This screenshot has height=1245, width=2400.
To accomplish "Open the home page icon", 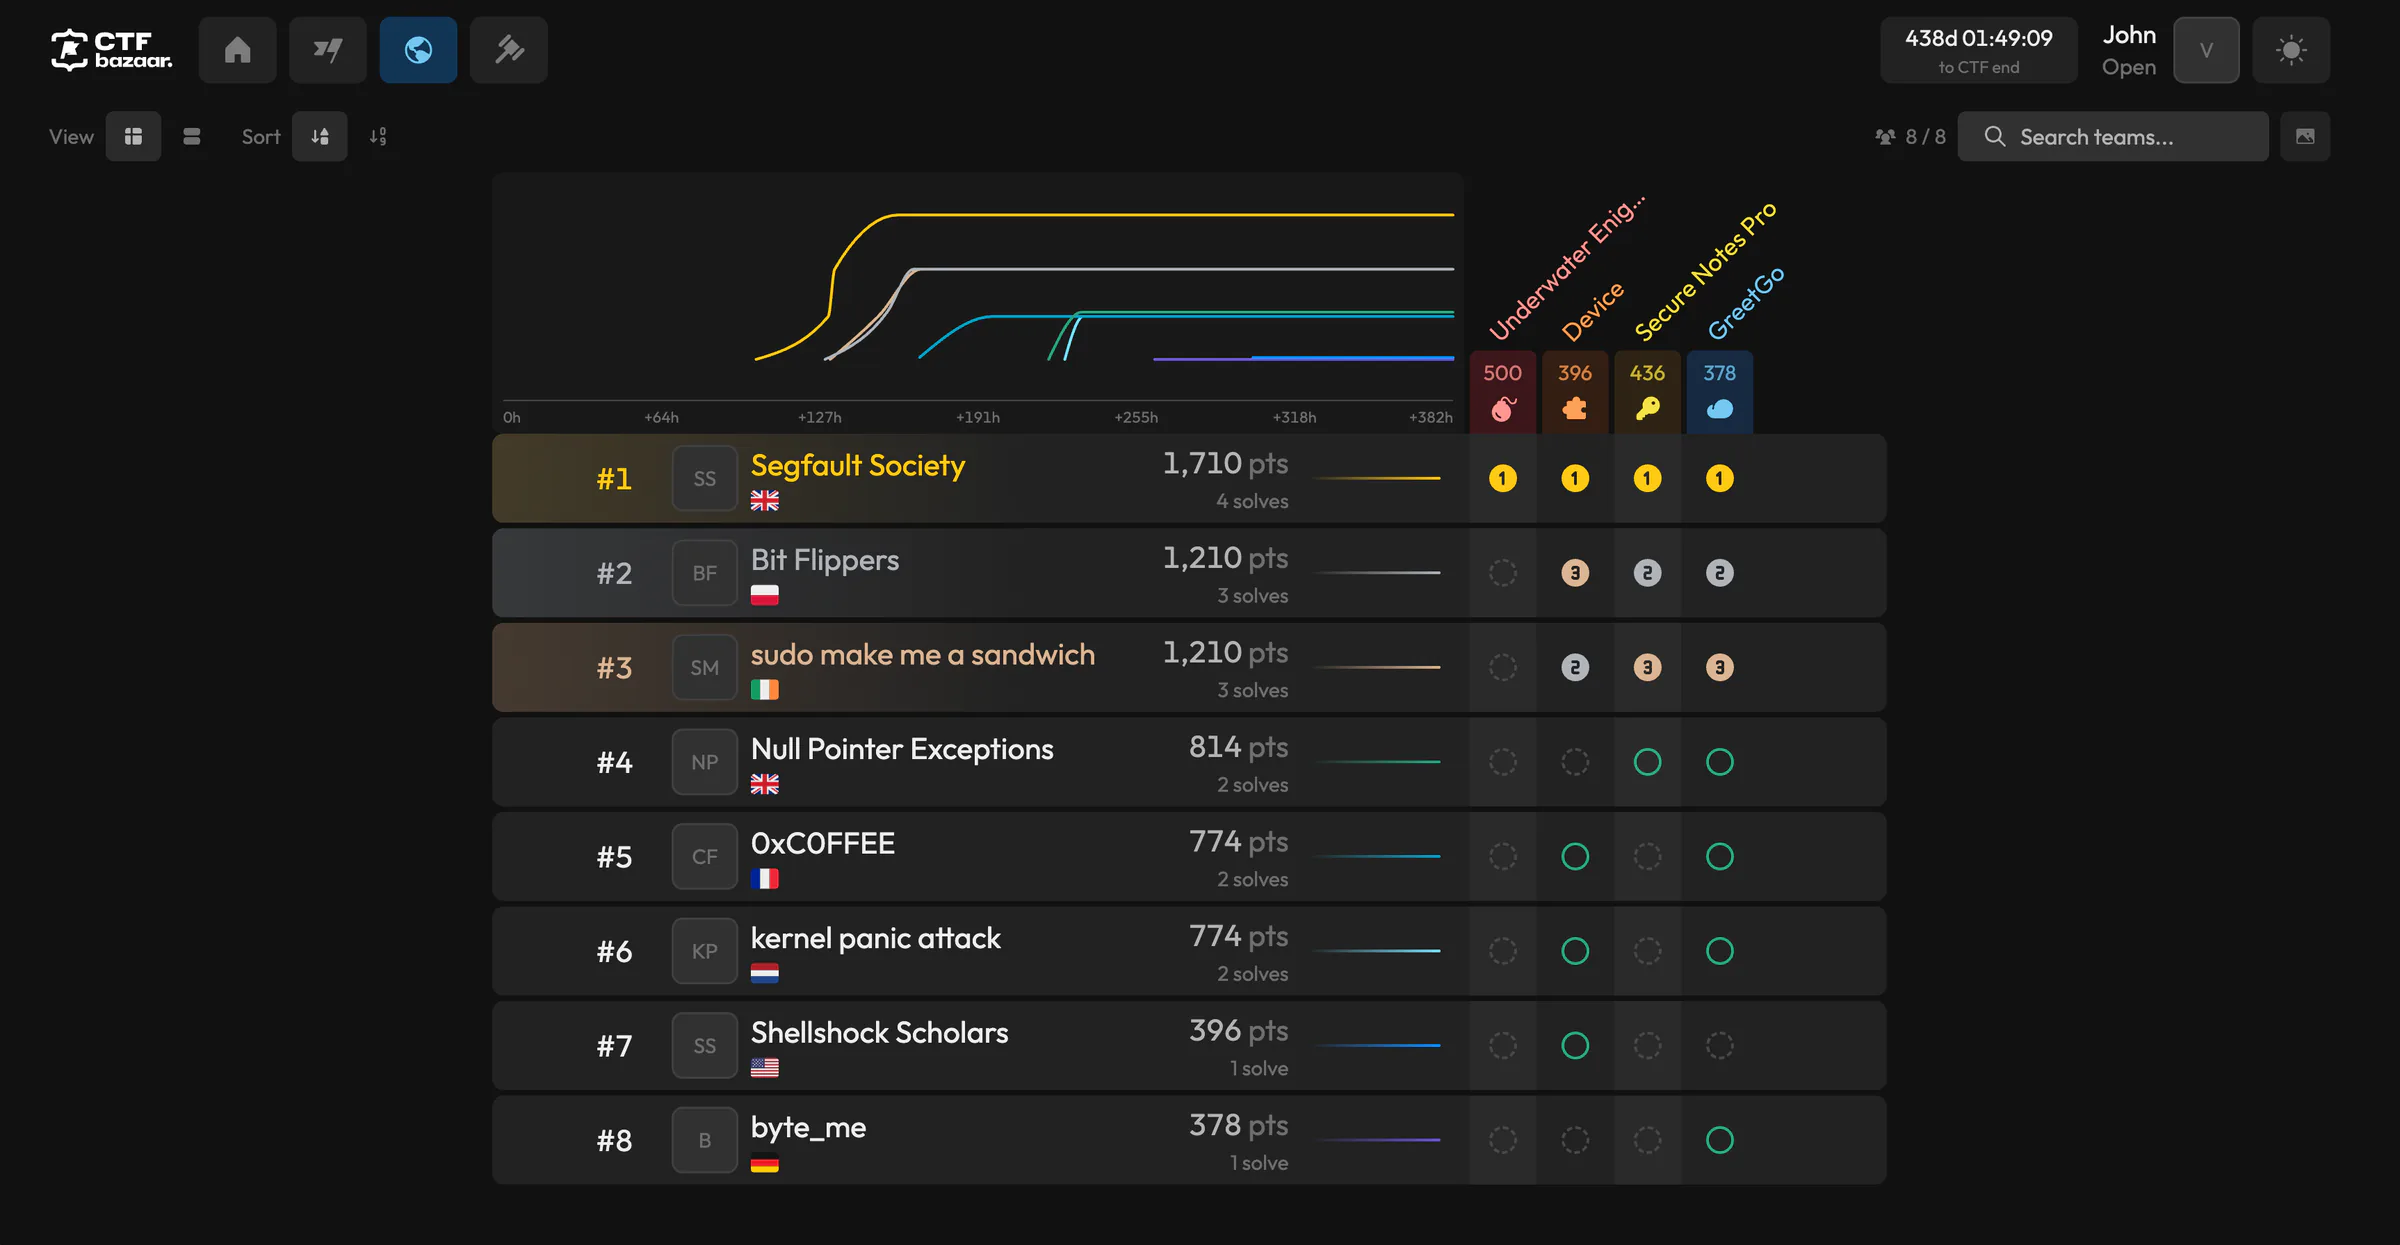I will coord(237,50).
